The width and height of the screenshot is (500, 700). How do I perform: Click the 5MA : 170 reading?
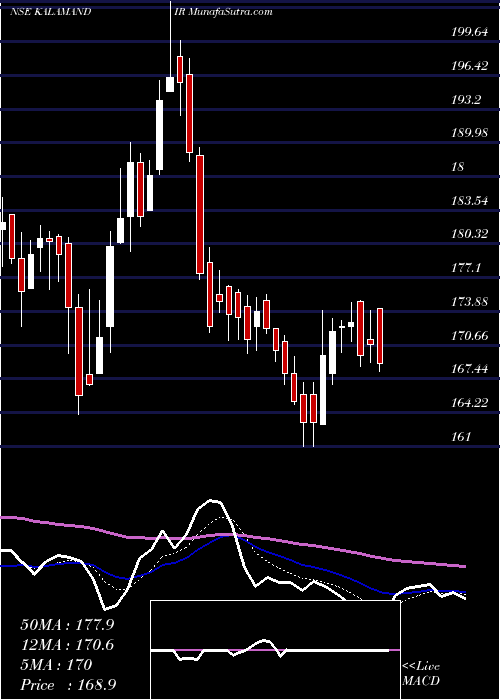[56, 665]
